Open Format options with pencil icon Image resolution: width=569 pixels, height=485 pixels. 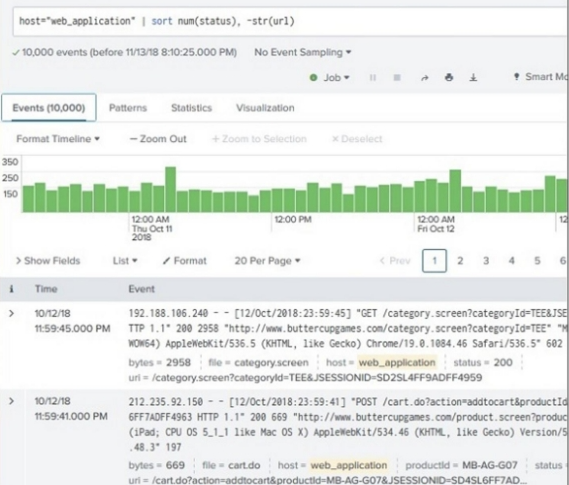point(184,261)
